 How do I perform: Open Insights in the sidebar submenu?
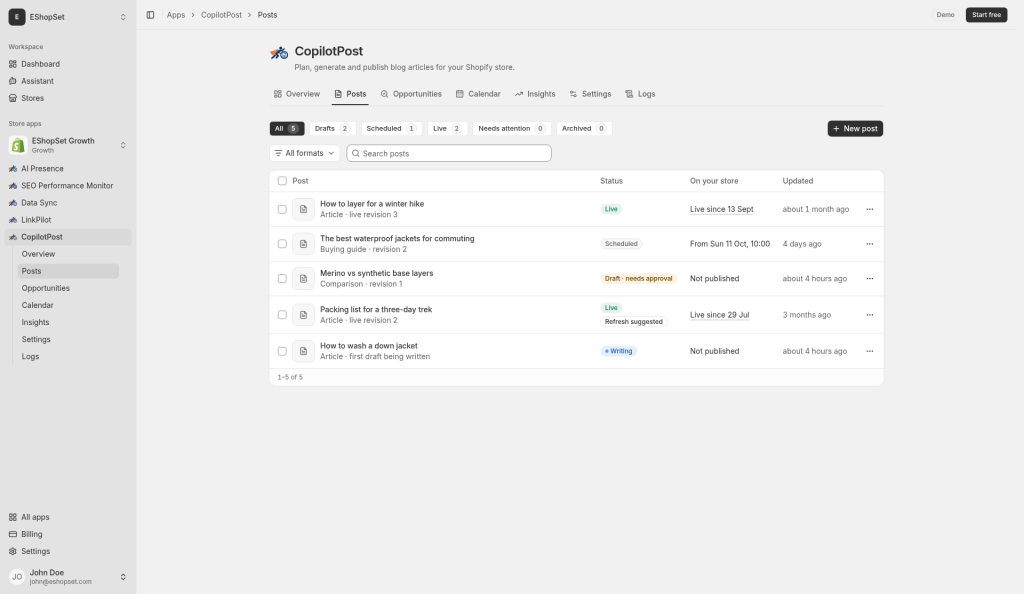[68, 322]
